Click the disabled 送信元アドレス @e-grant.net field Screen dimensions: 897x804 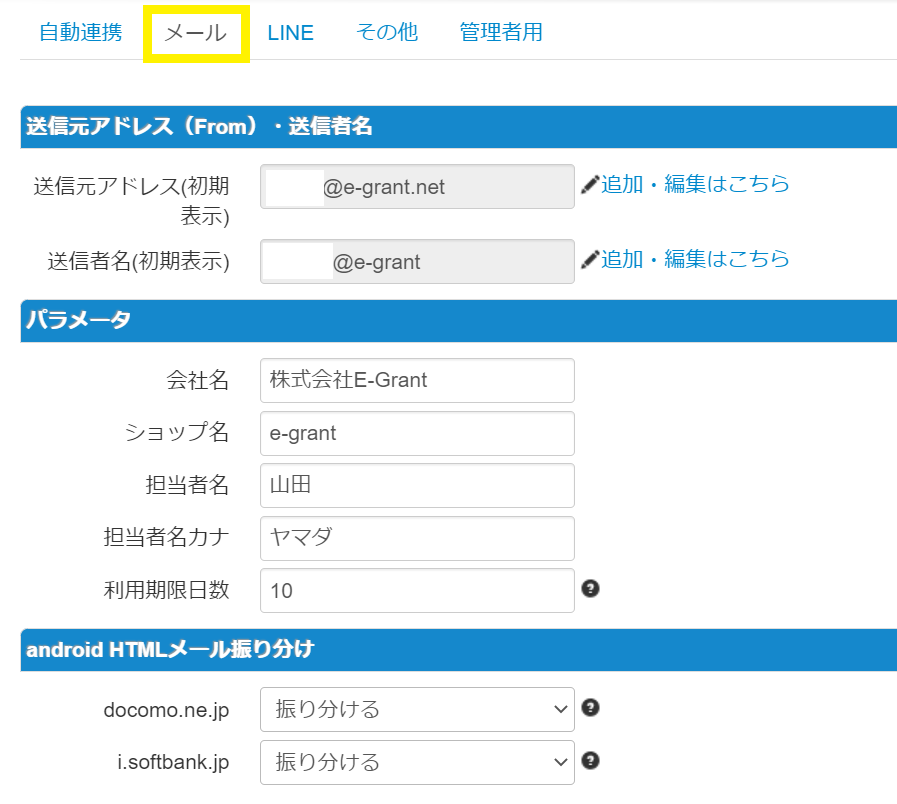click(x=417, y=187)
